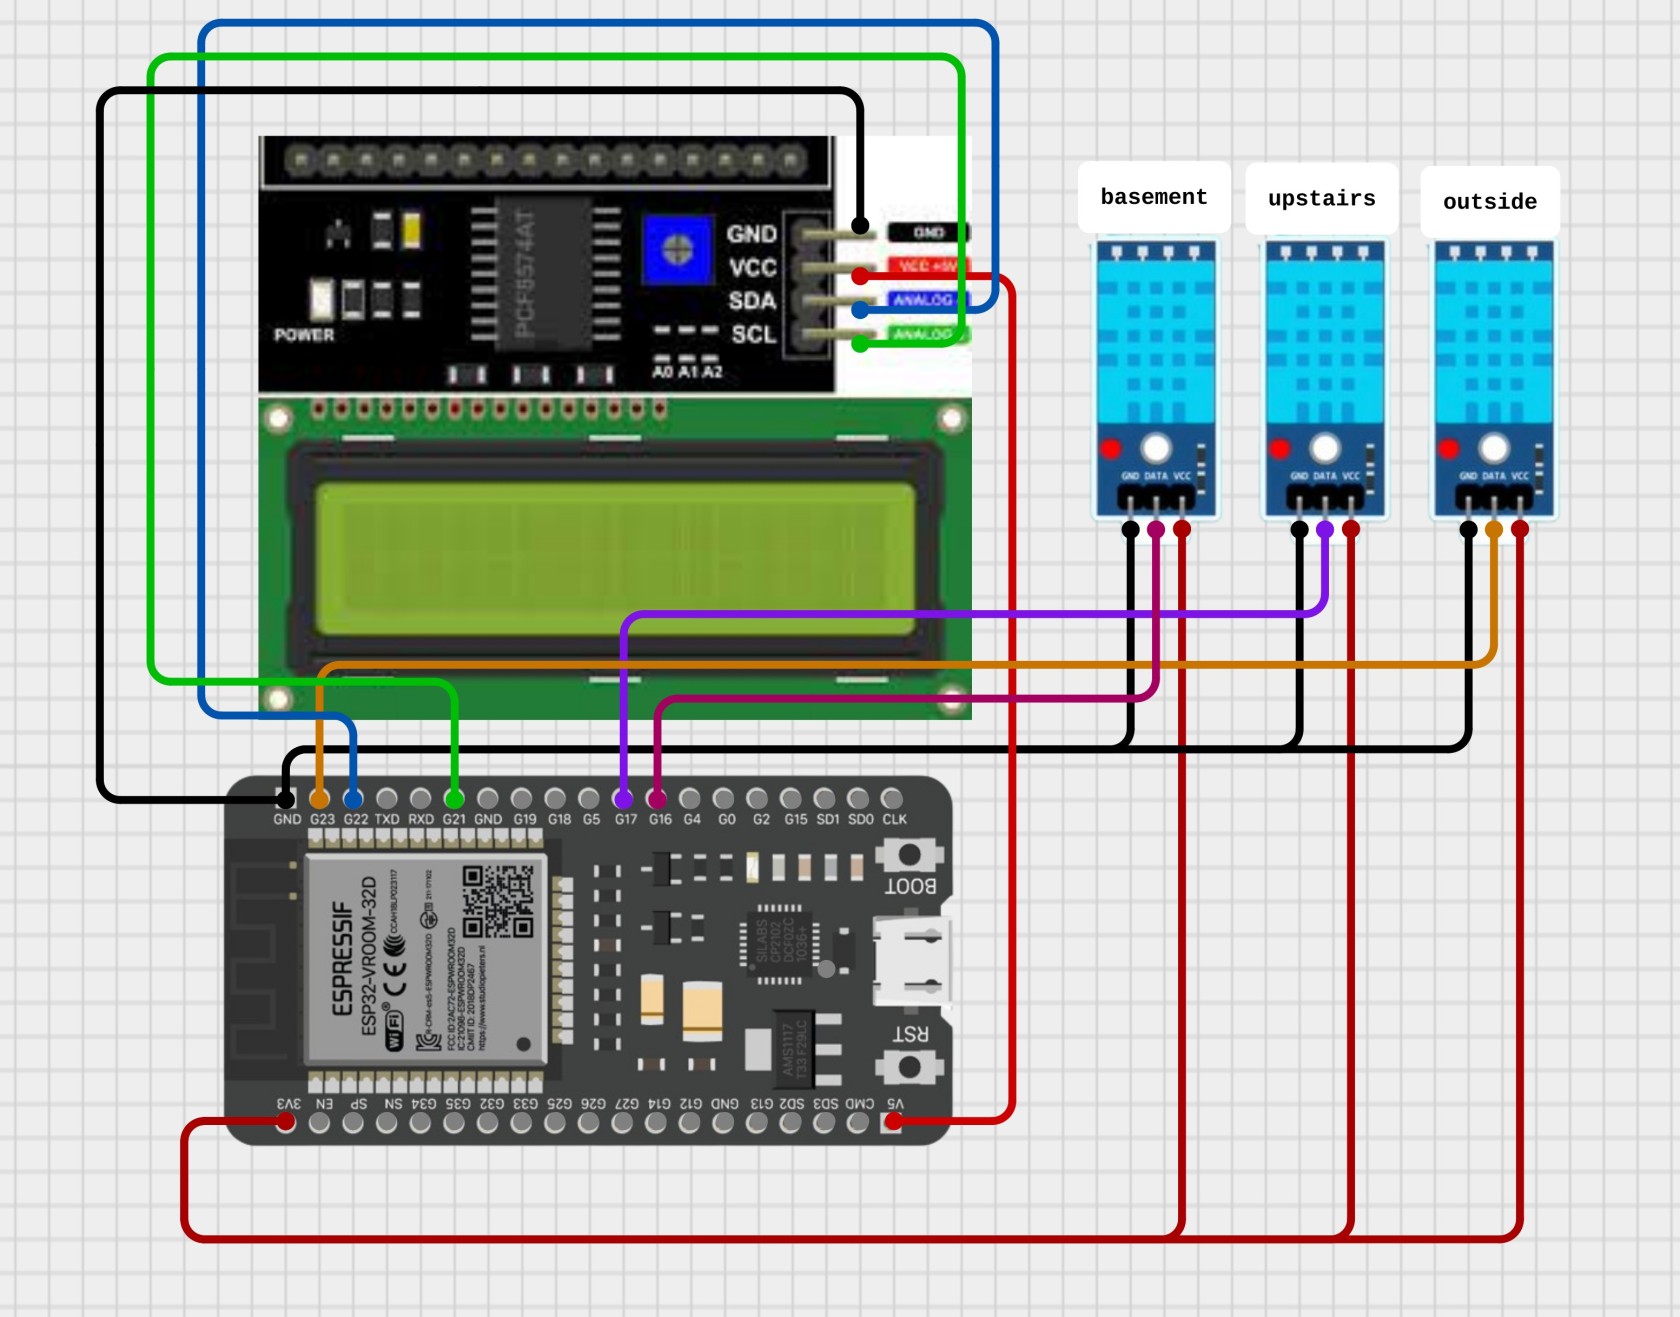Click the ESP32 G25 pin

coord(556,1123)
